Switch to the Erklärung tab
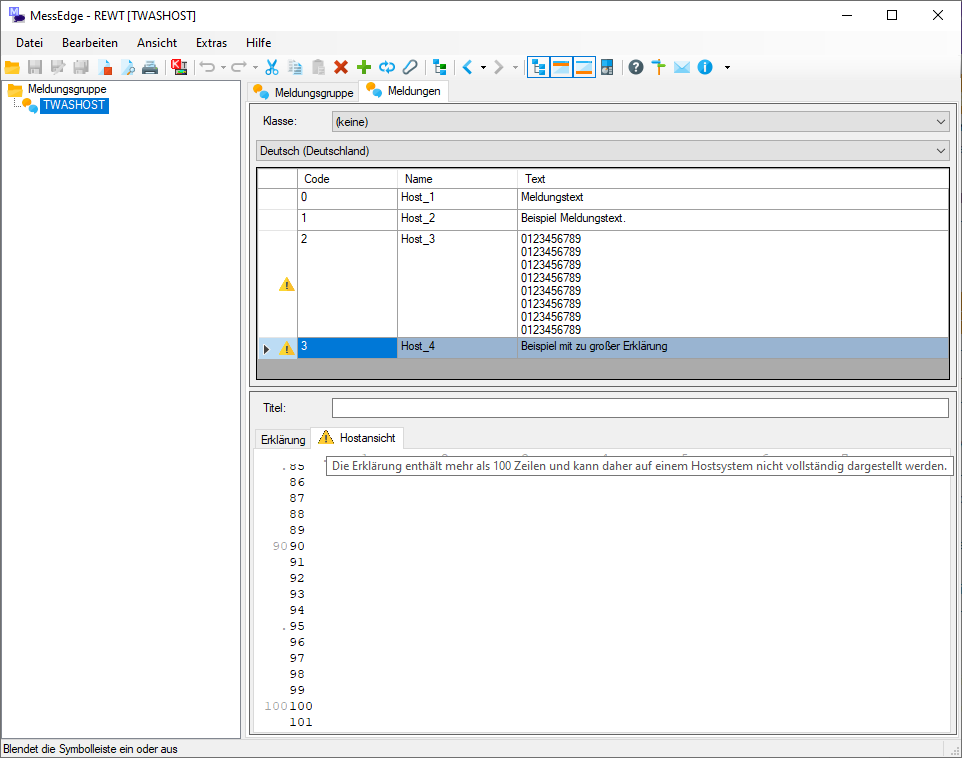The image size is (962, 758). (x=282, y=439)
